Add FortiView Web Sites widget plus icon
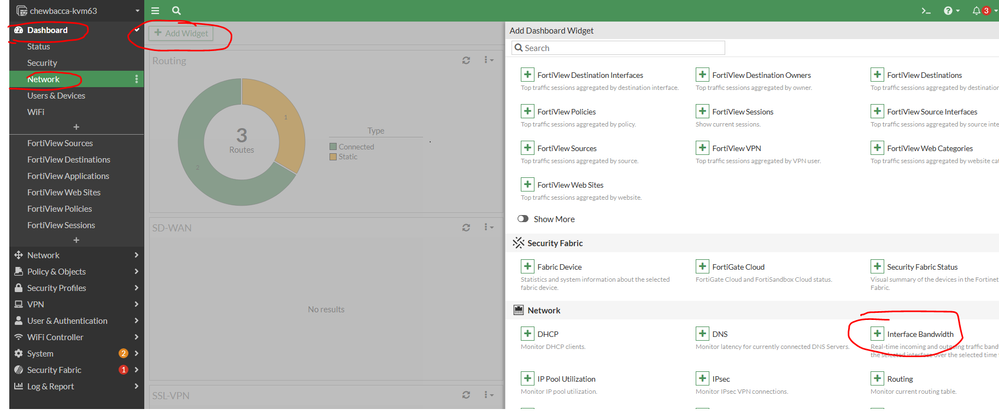This screenshot has height=412, width=999. (527, 185)
